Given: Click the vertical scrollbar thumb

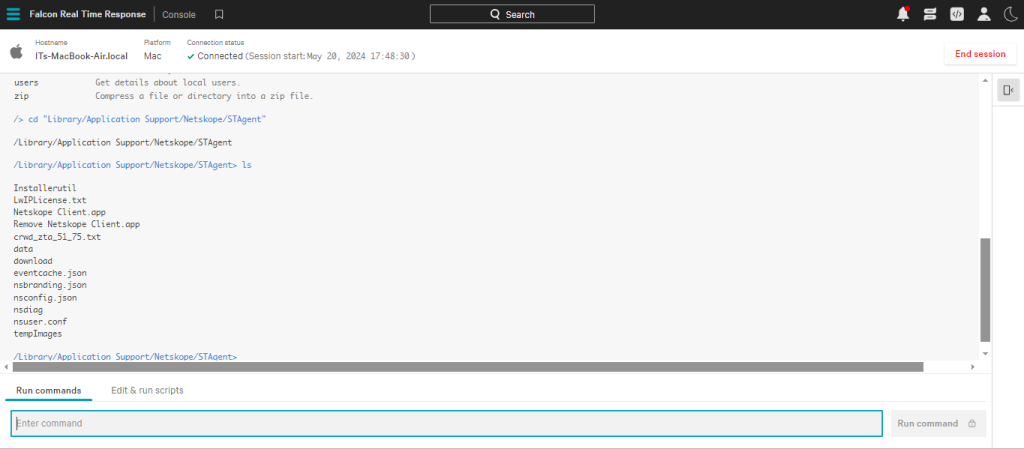Looking at the screenshot, I should (x=985, y=290).
